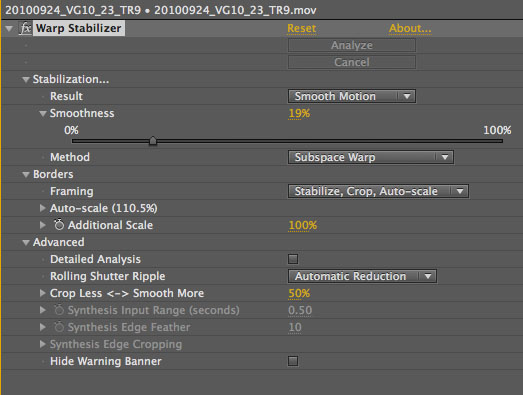Viewport: 523px width, 395px height.
Task: Click the Cancel button
Action: 352,62
